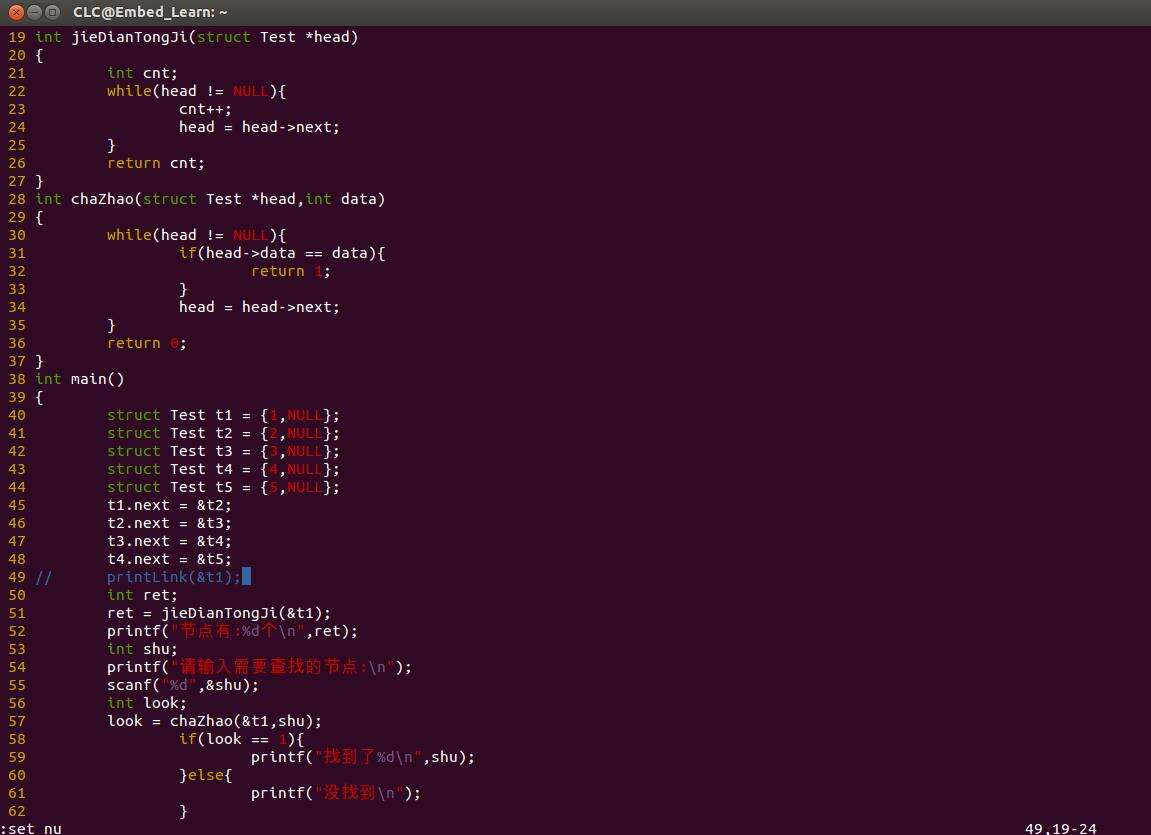Screen dimensions: 1151x835
Task: Click line number 49 in the gutter
Action: pyautogui.click(x=17, y=577)
